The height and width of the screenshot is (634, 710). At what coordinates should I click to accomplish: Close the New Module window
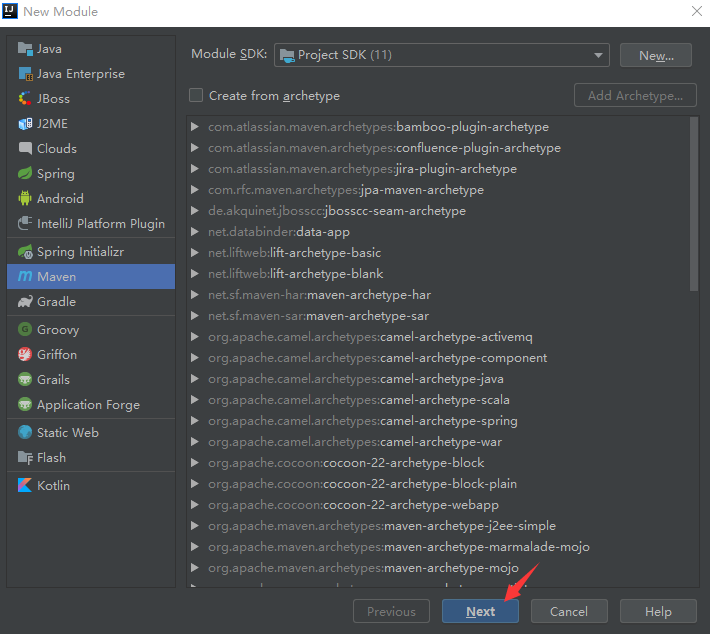[697, 11]
